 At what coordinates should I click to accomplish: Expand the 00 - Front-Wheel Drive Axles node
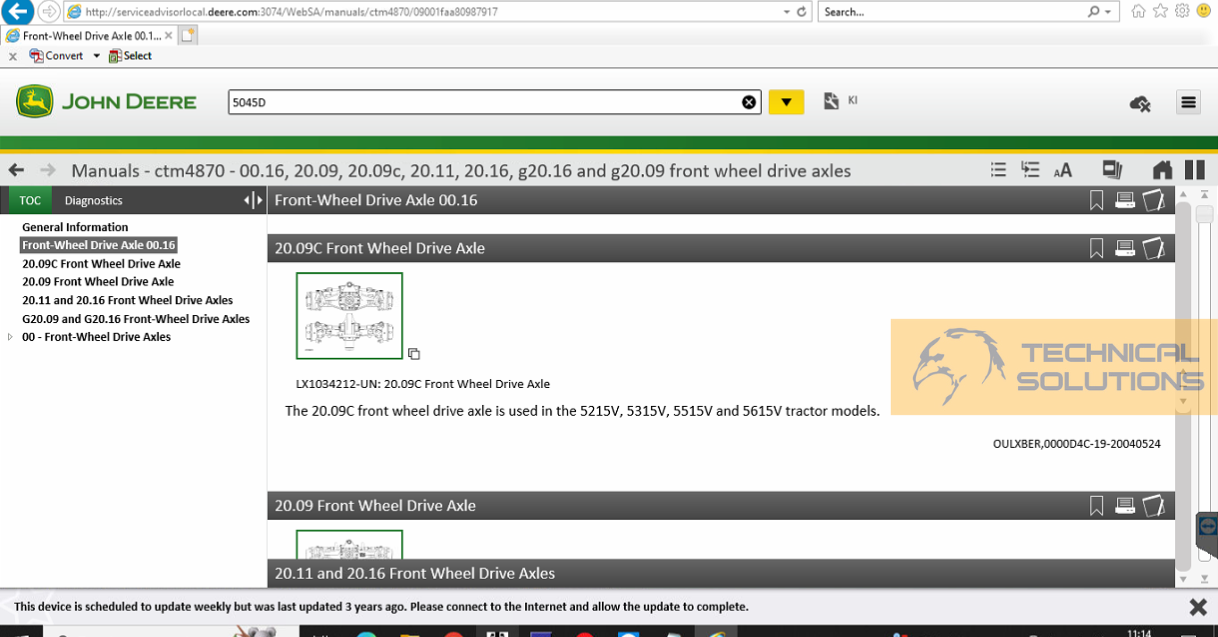(12, 337)
